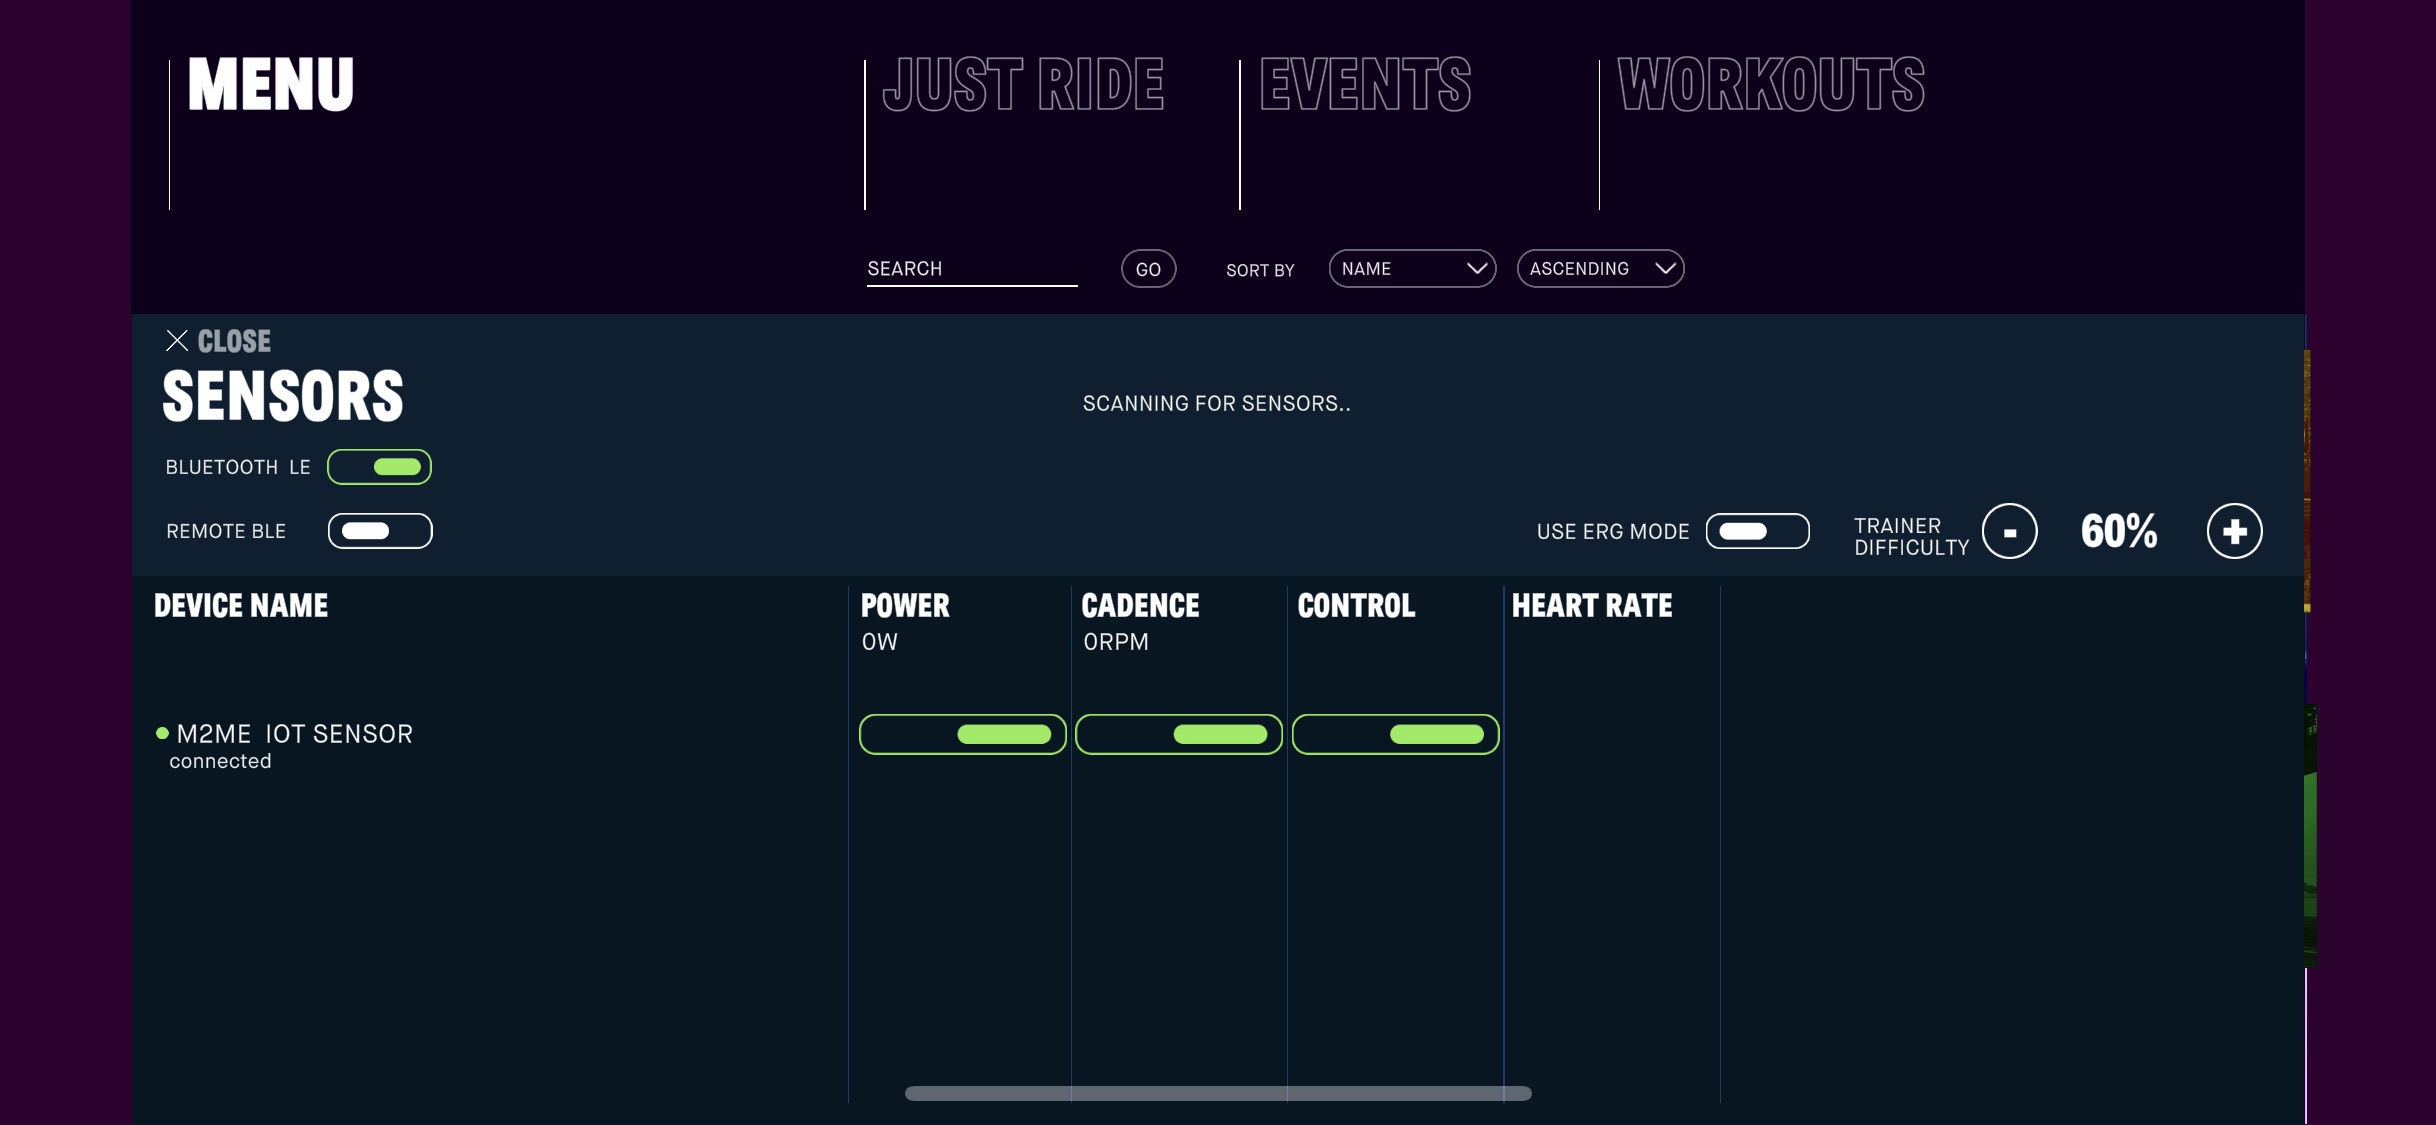Click the horizontal scrollbar at bottom

point(1217,1093)
